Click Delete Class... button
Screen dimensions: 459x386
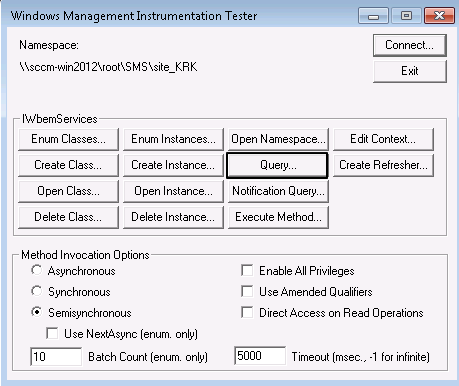pyautogui.click(x=68, y=217)
